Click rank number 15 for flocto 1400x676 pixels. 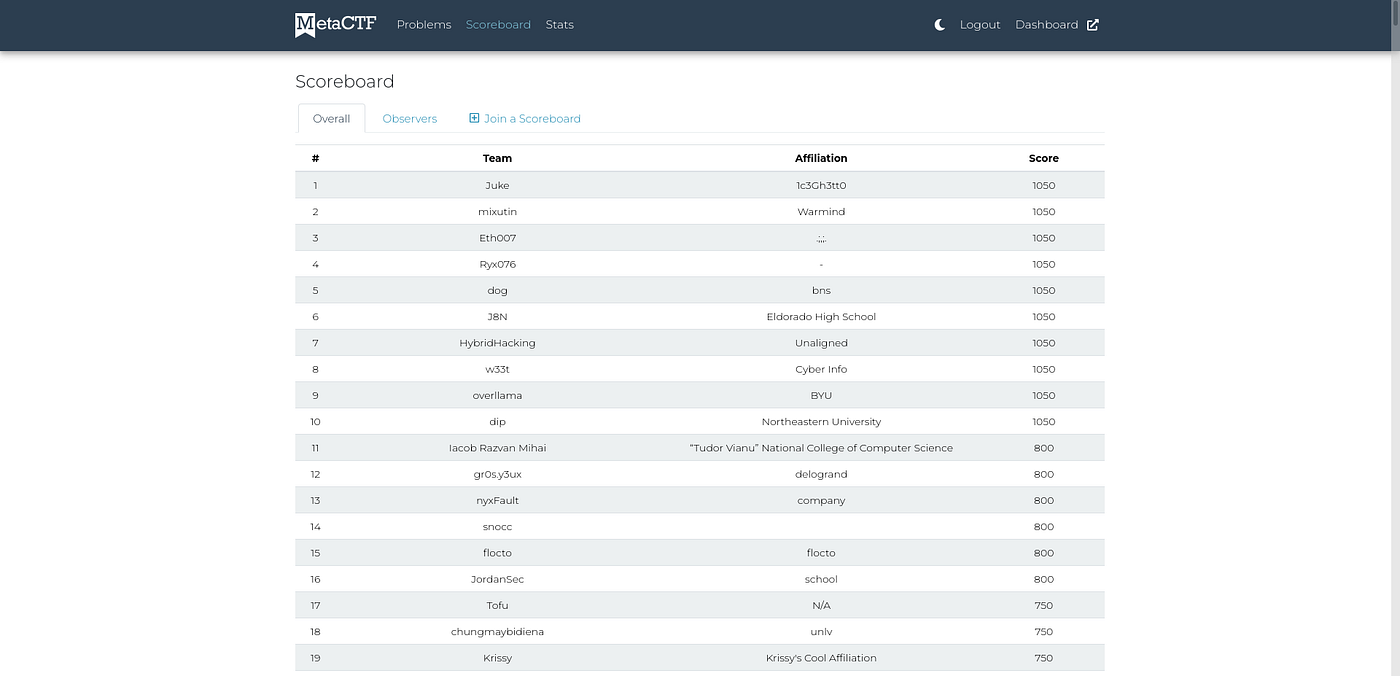click(x=315, y=553)
